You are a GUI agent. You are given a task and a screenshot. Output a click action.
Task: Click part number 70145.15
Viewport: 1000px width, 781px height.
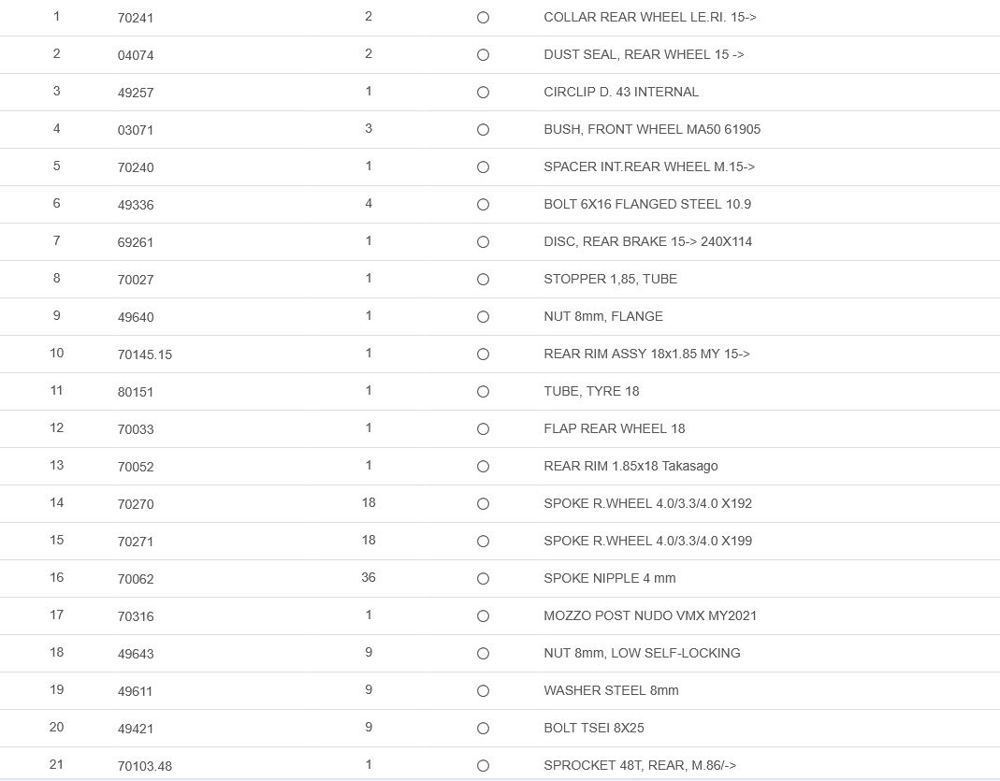point(145,355)
